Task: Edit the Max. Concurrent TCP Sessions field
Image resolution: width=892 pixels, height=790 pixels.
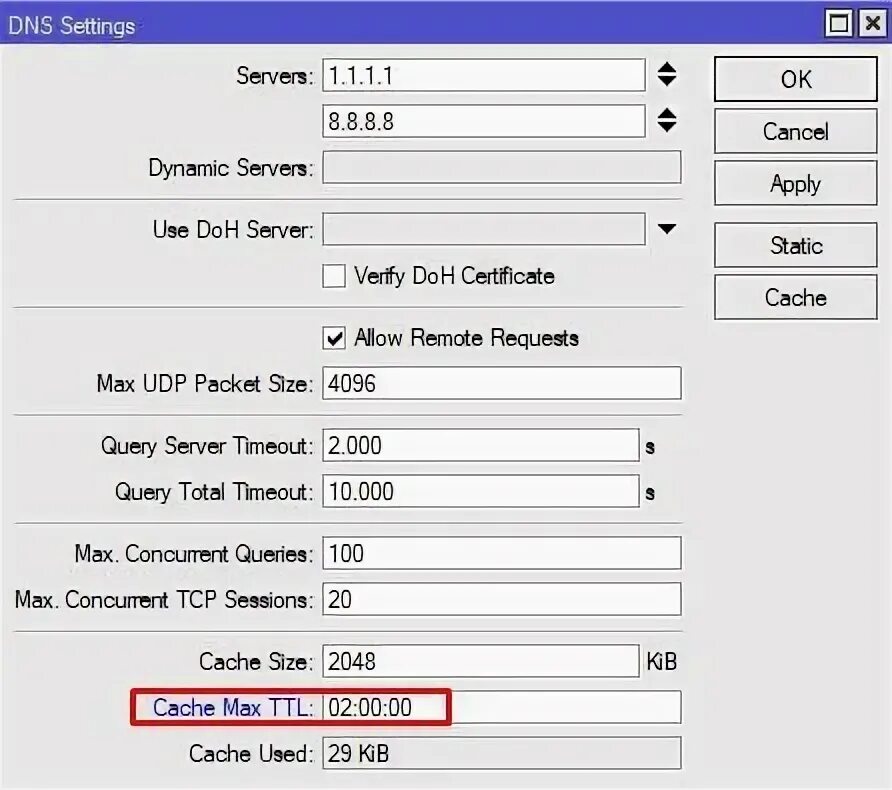Action: point(502,599)
